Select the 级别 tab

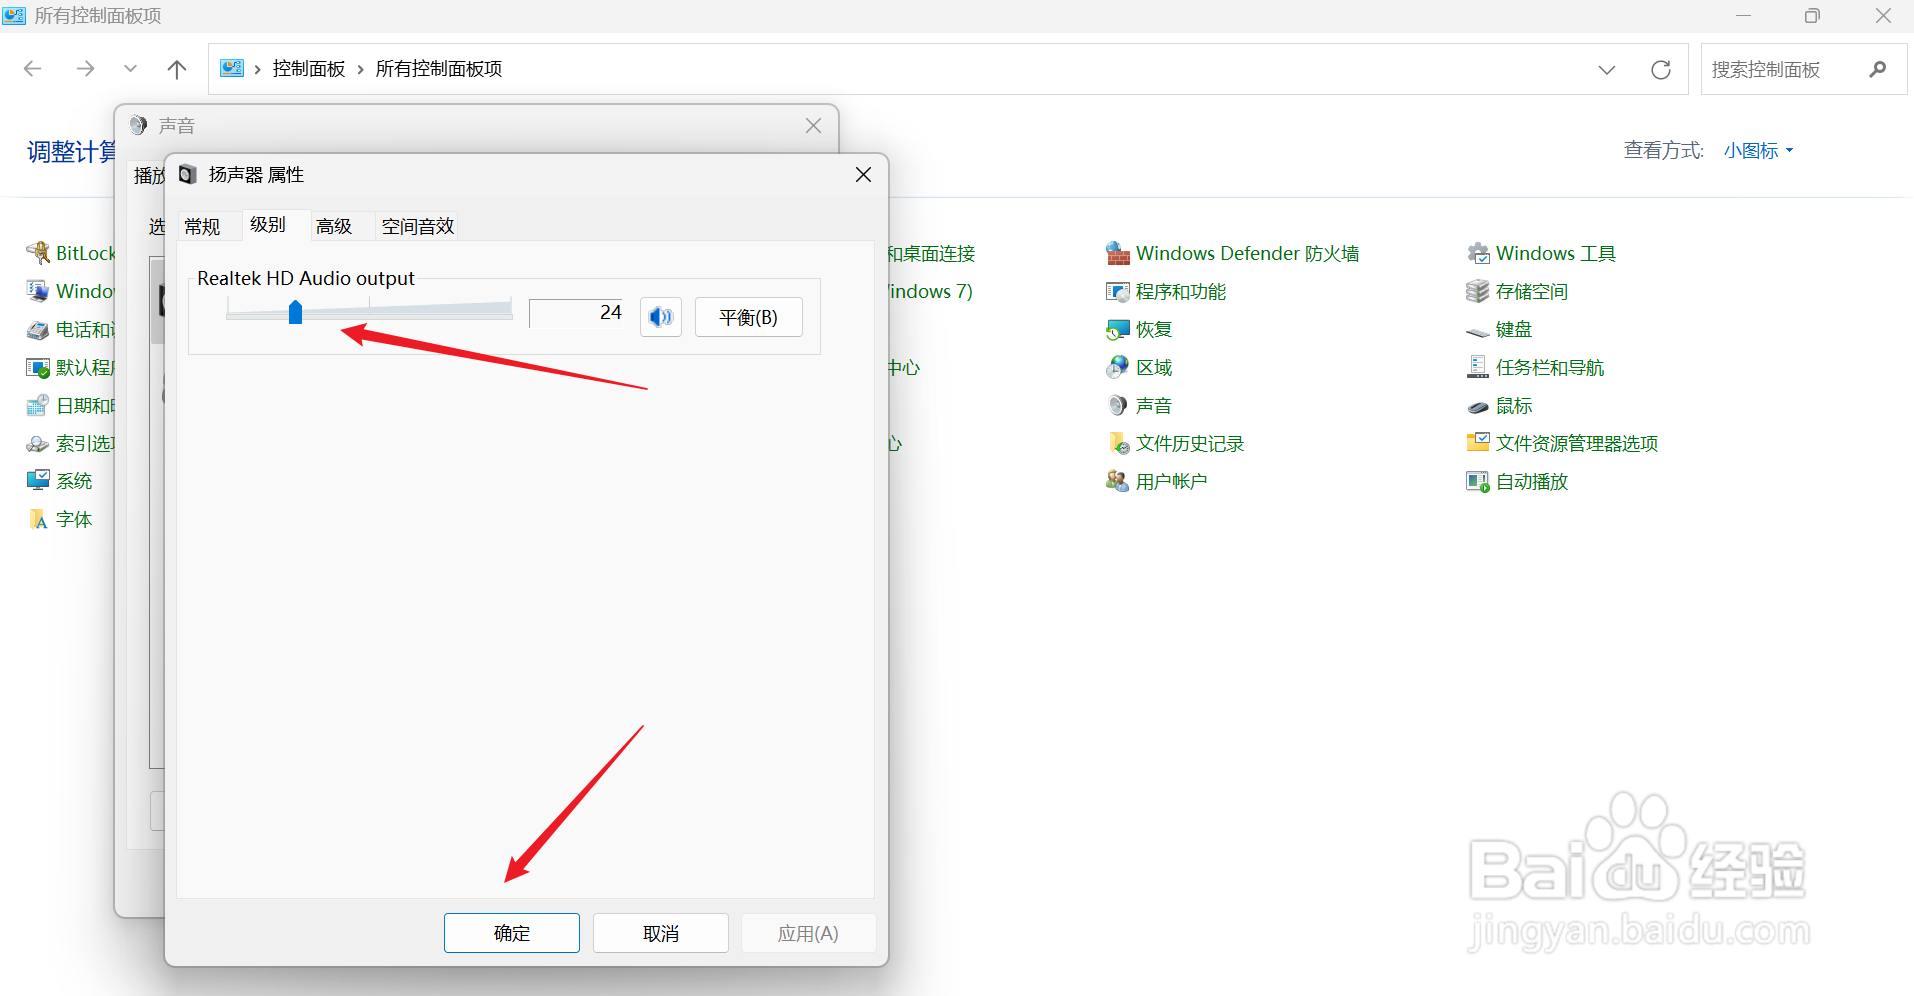tap(268, 225)
